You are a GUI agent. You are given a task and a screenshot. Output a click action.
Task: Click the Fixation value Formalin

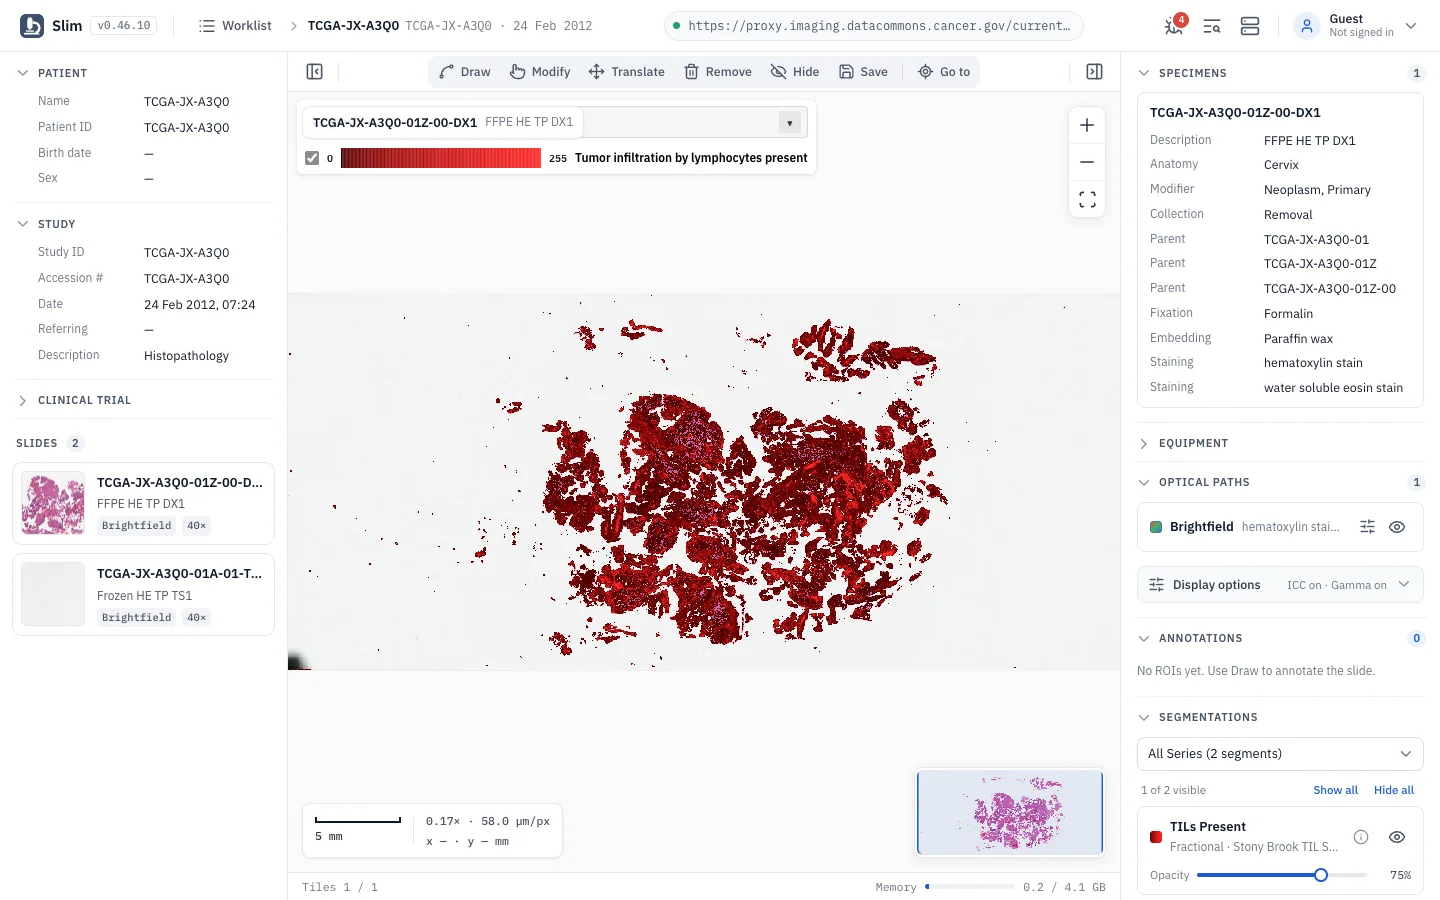(1288, 314)
